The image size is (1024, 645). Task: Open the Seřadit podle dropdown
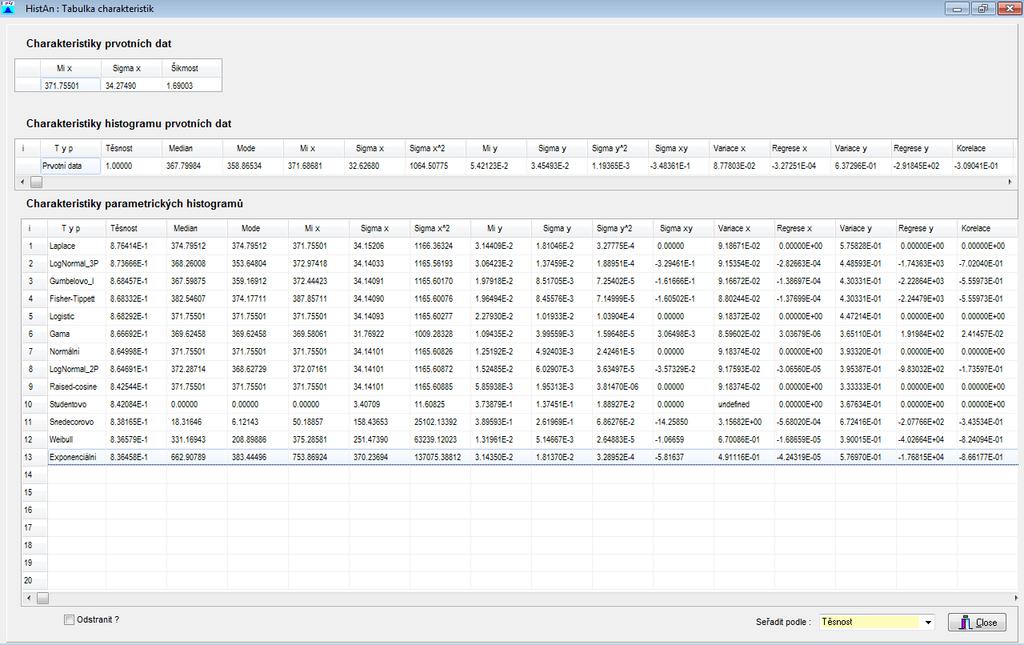[x=928, y=622]
